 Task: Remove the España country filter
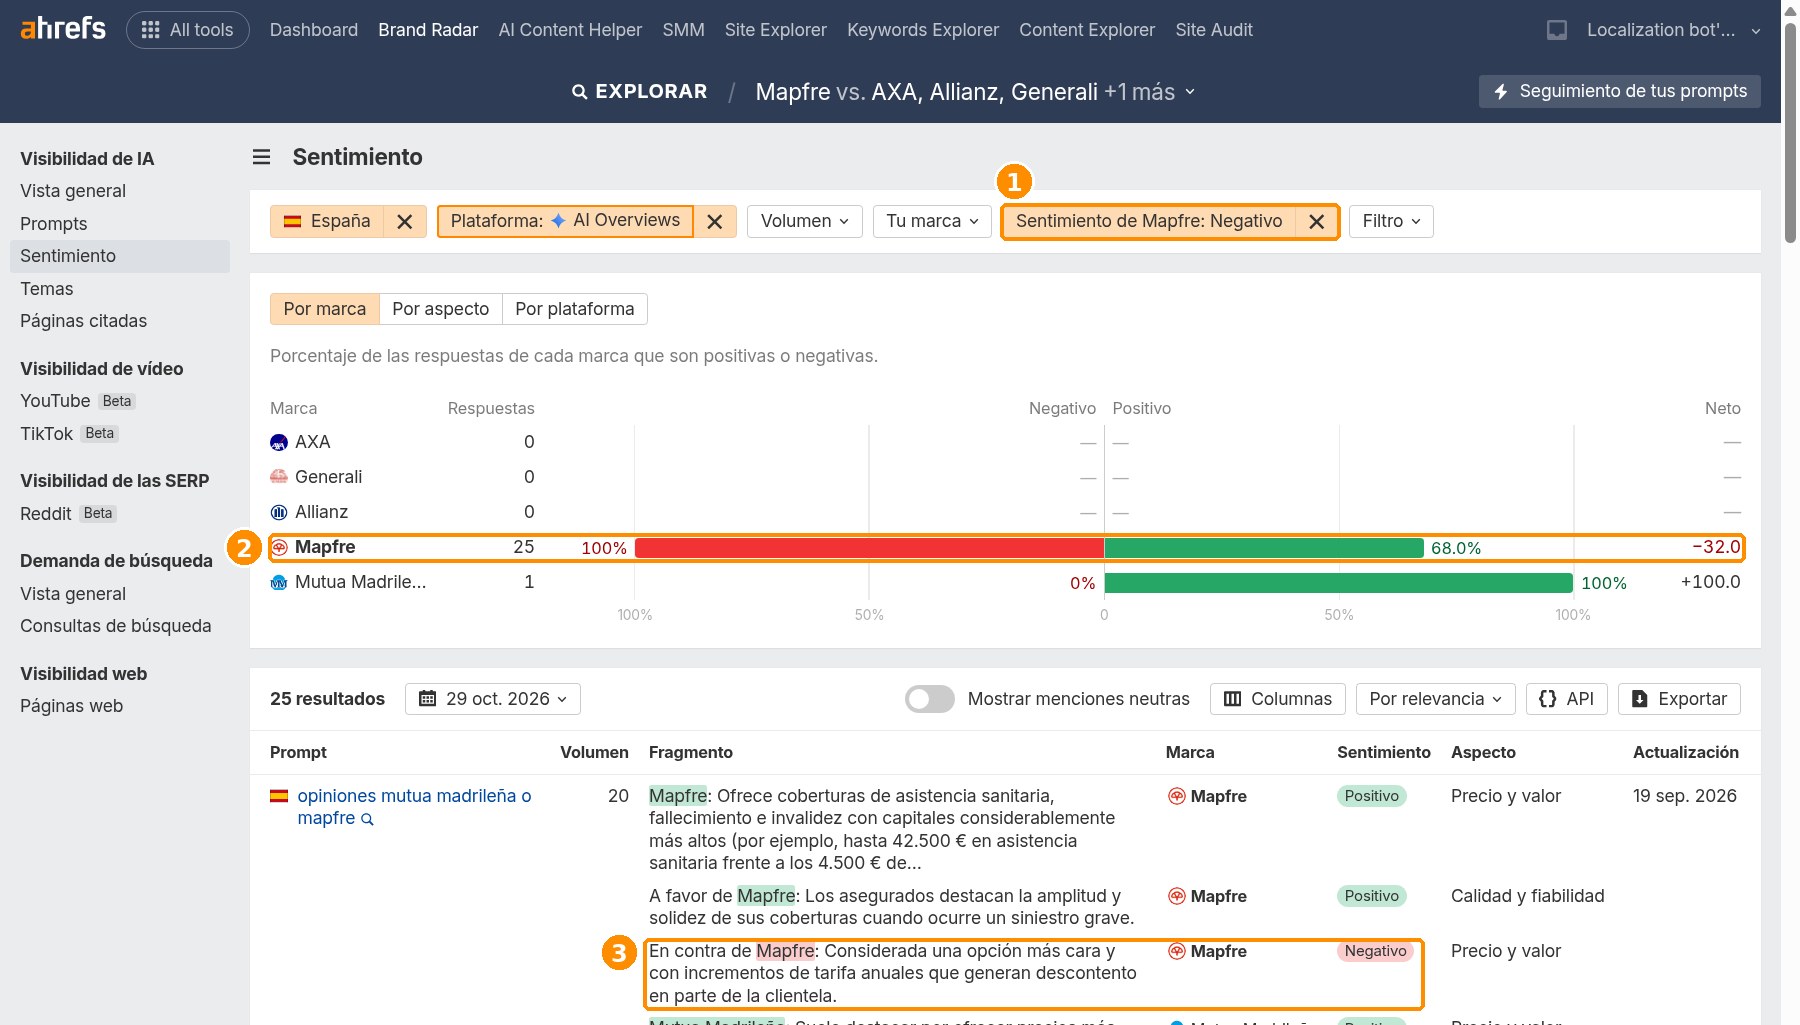pyautogui.click(x=404, y=221)
